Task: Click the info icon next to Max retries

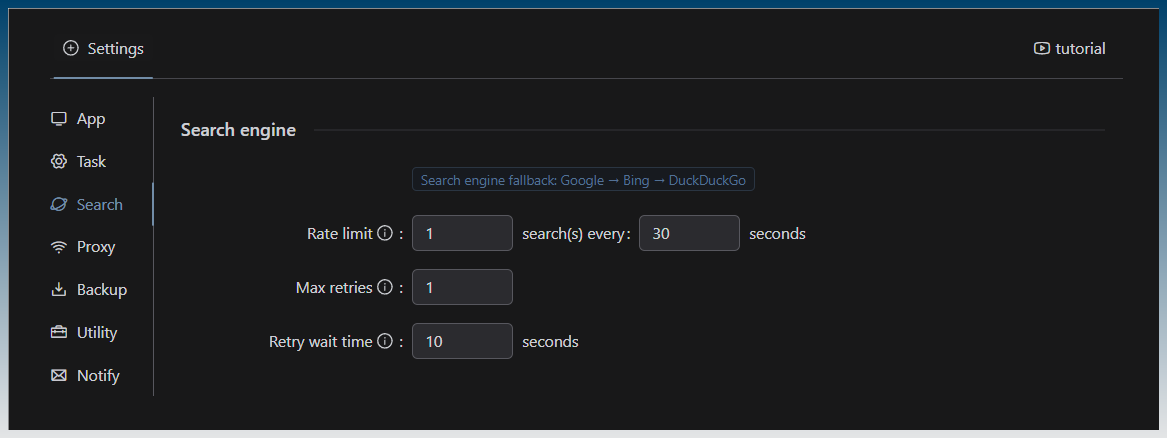Action: click(x=384, y=288)
